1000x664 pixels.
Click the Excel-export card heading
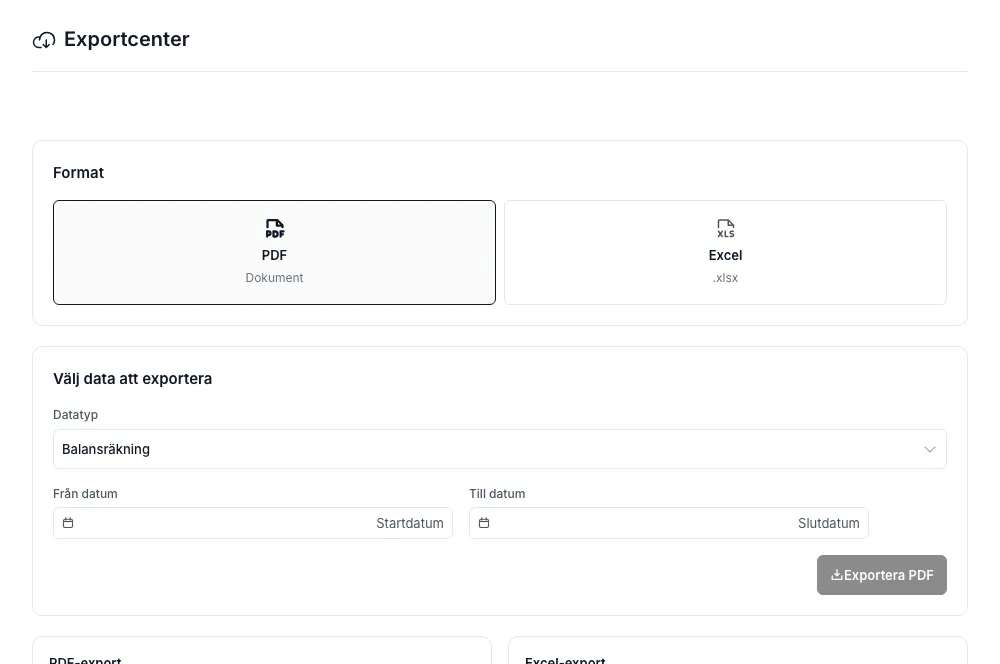pyautogui.click(x=564, y=660)
